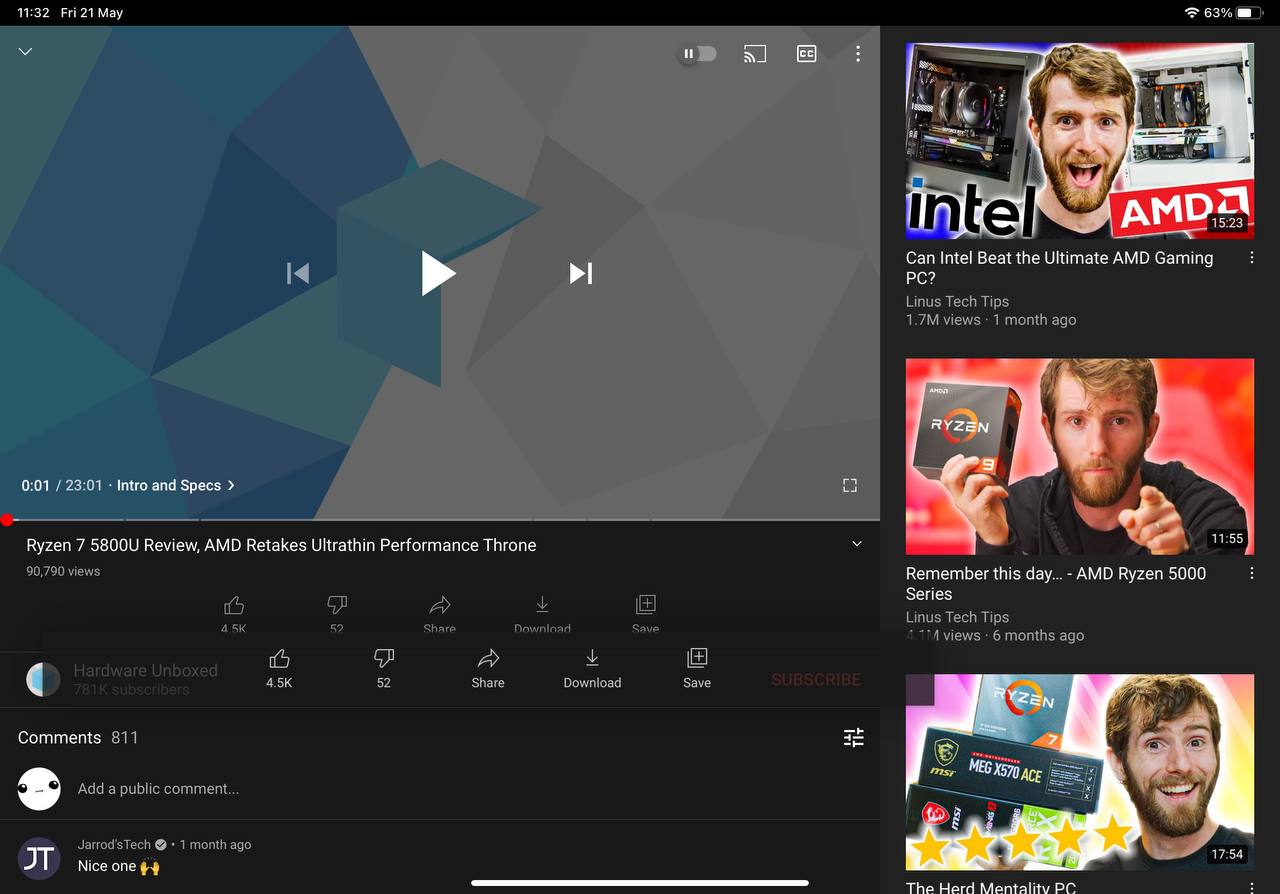The height and width of the screenshot is (894, 1280).
Task: Click the red playhead on the progress bar
Action: [x=7, y=520]
